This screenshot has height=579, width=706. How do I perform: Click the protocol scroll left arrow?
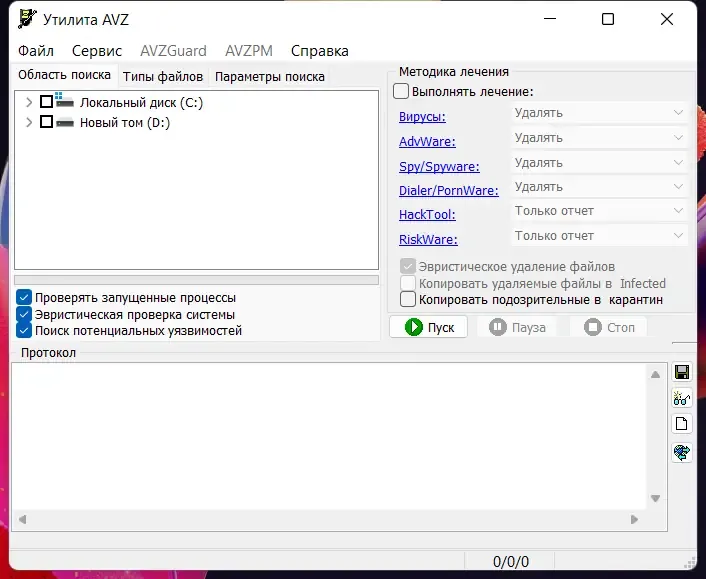[23, 520]
